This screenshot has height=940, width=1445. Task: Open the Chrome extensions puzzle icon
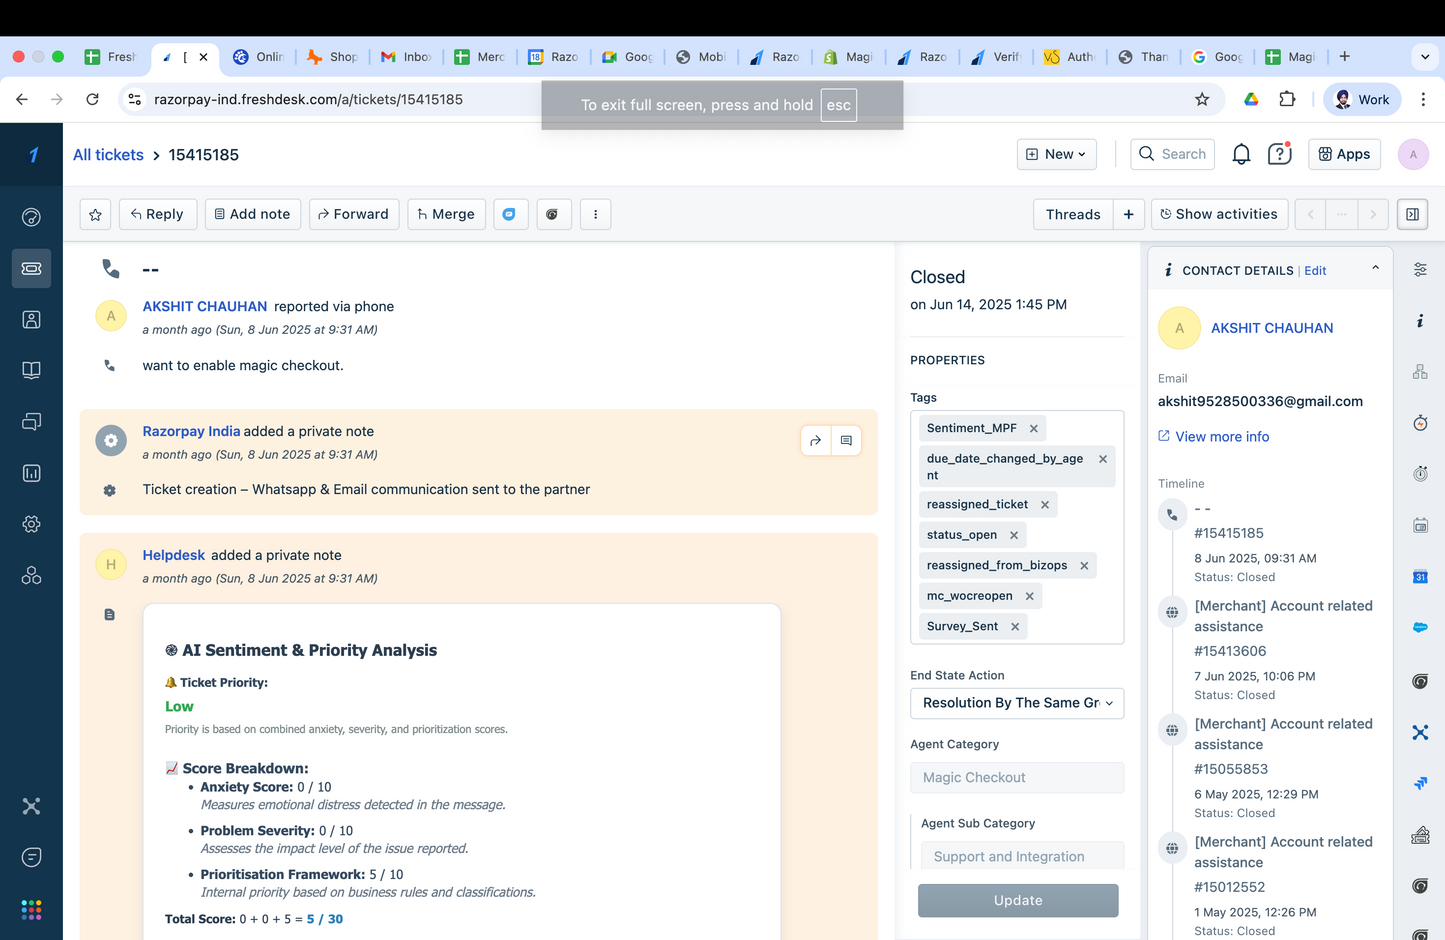pyautogui.click(x=1287, y=99)
